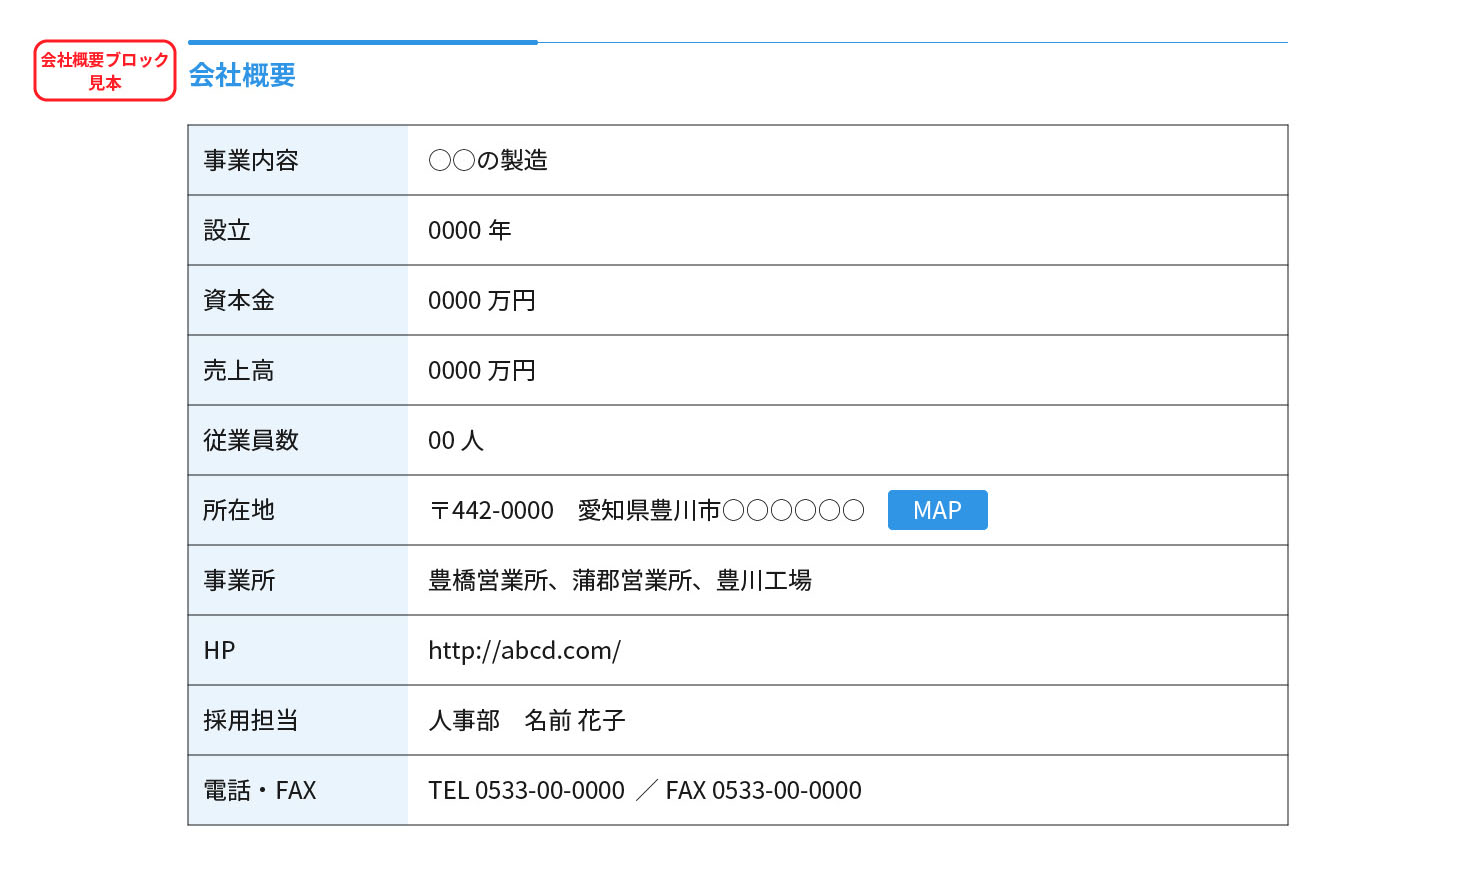
Task: Click the 人事部 名前 花子 contact name
Action: [x=527, y=720]
